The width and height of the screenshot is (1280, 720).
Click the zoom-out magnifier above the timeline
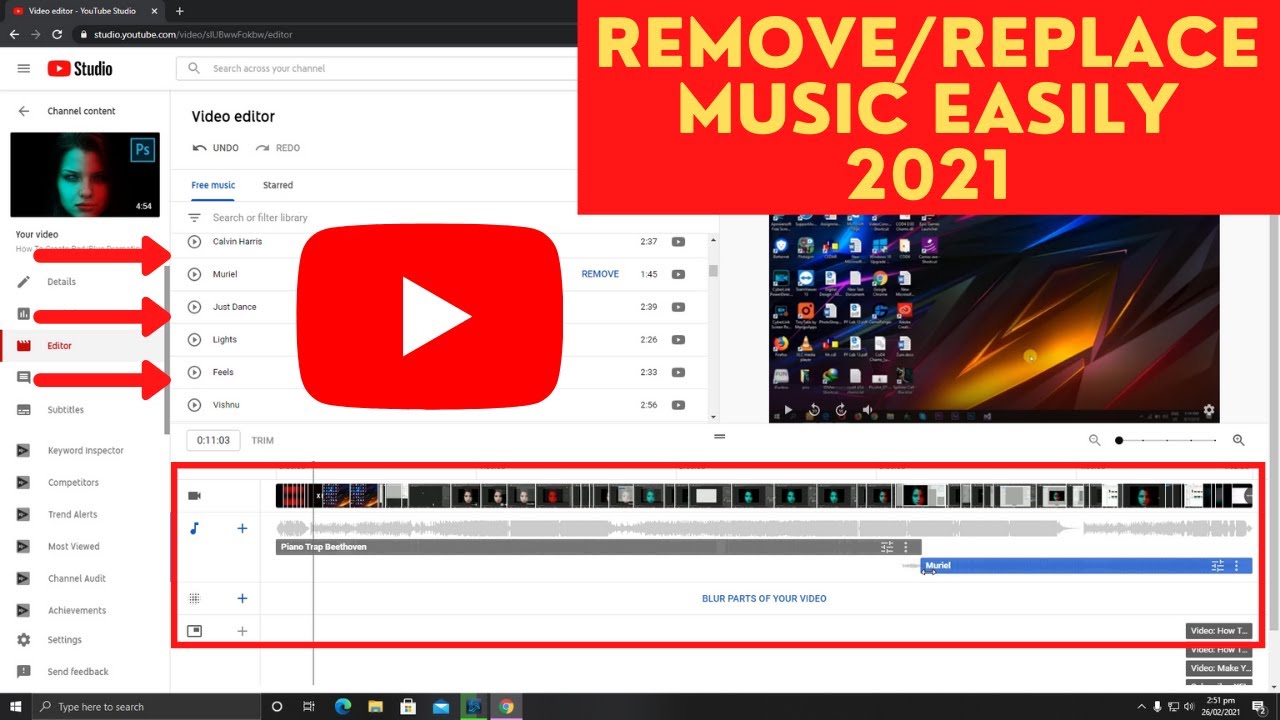1094,440
